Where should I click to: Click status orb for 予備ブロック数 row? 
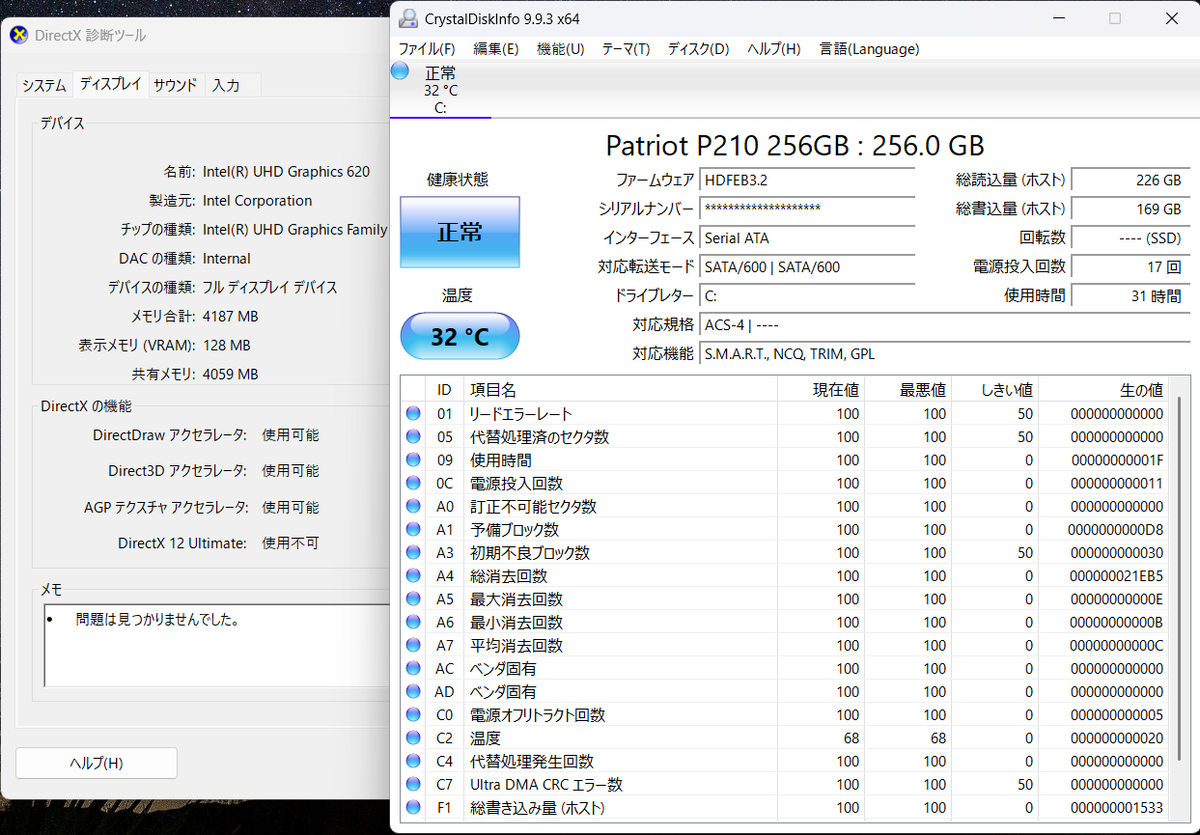coord(413,529)
